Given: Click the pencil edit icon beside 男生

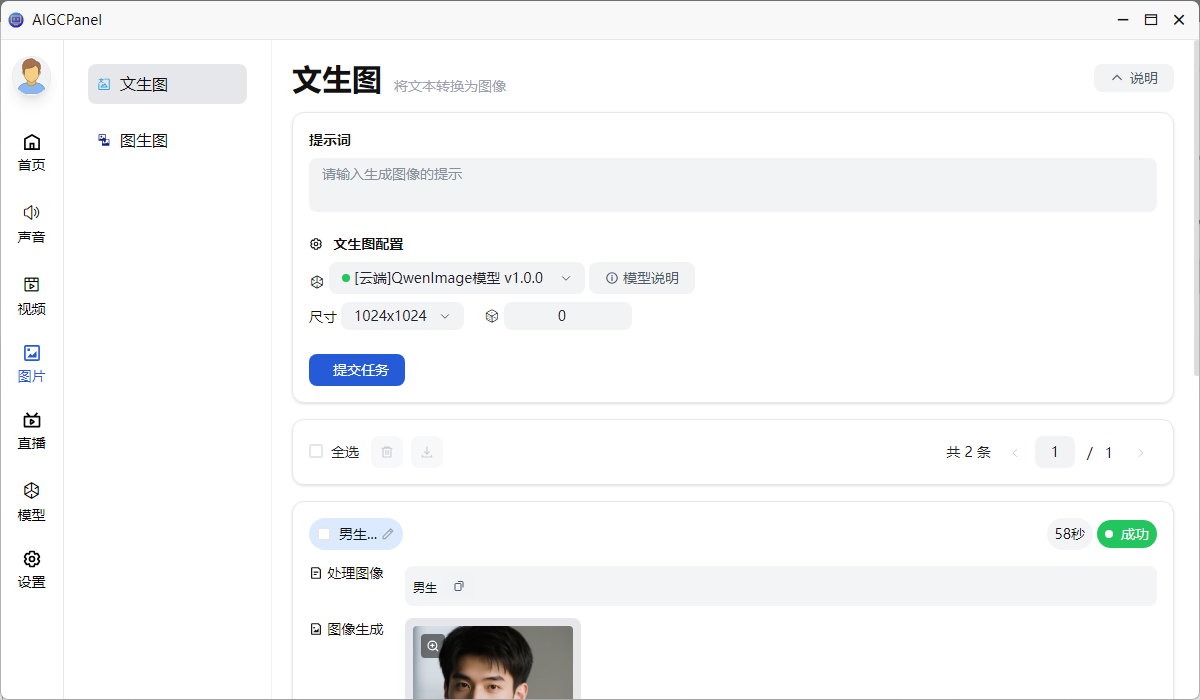Looking at the screenshot, I should click(388, 534).
